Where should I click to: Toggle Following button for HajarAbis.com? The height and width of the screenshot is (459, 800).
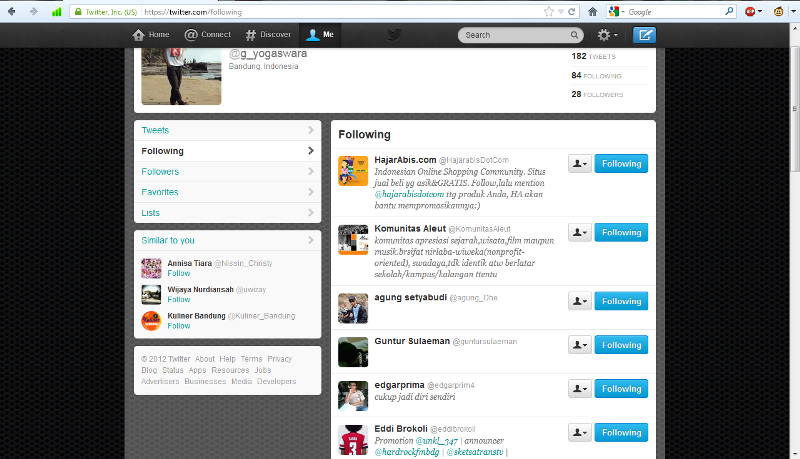(x=621, y=164)
